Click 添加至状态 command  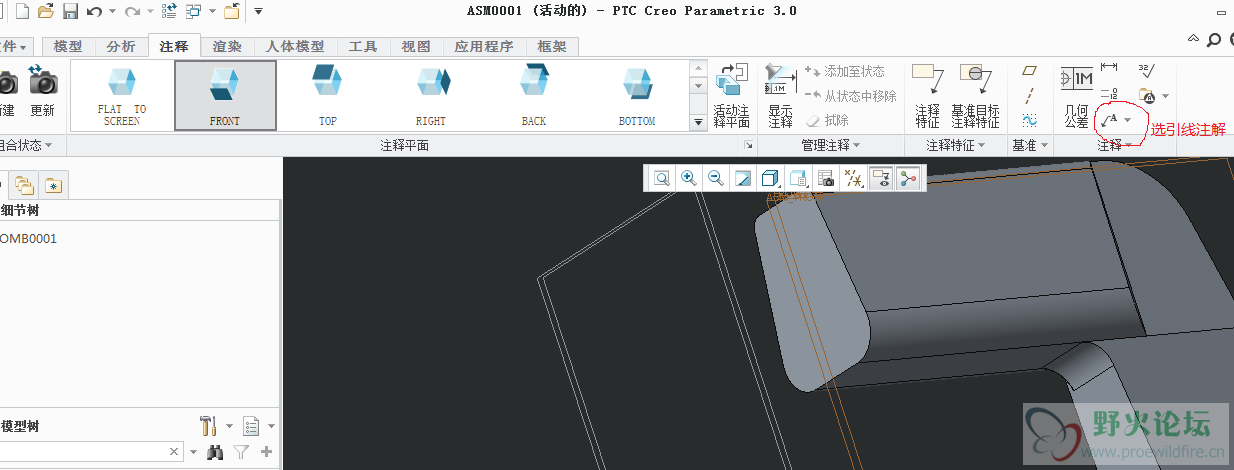click(x=845, y=72)
